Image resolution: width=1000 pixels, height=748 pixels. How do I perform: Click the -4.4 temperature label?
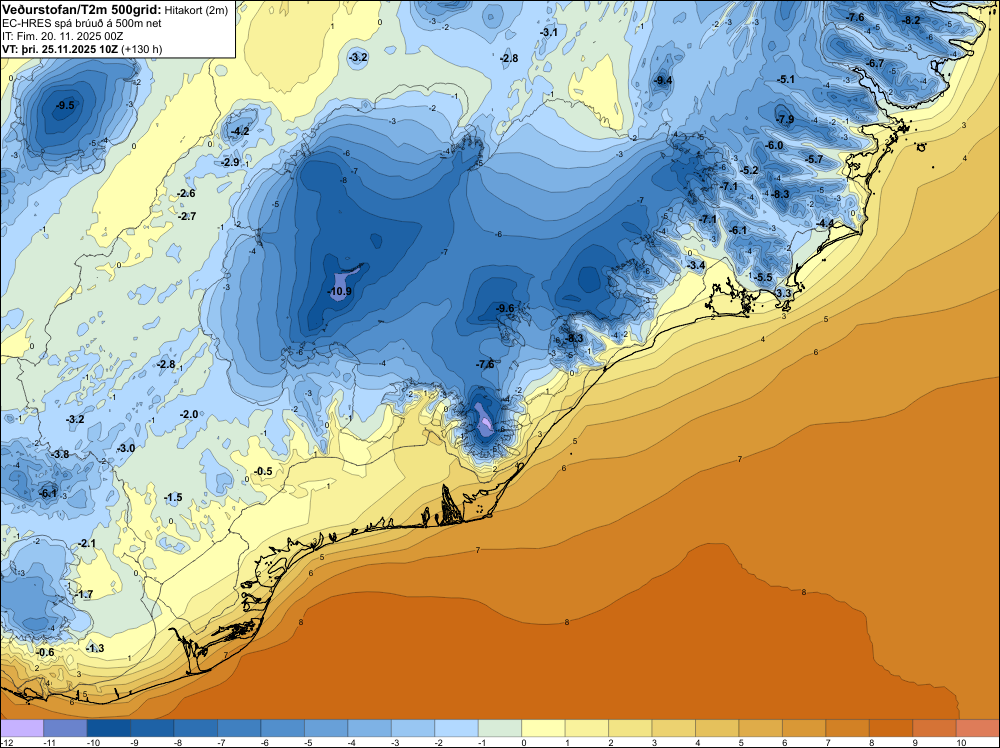click(825, 223)
